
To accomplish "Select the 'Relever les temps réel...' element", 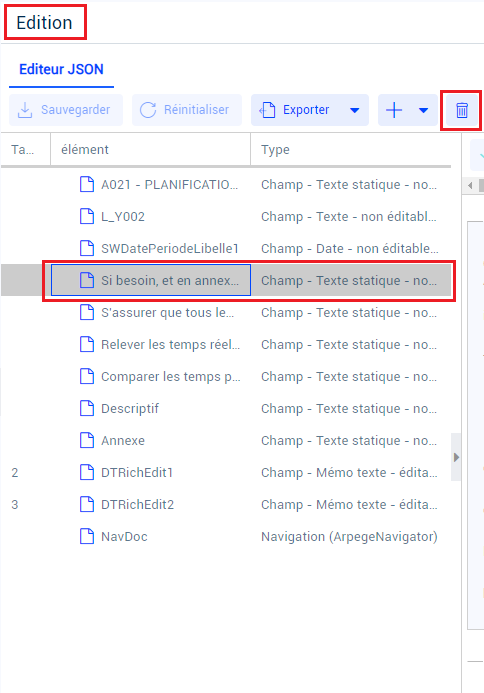I will (x=170, y=344).
